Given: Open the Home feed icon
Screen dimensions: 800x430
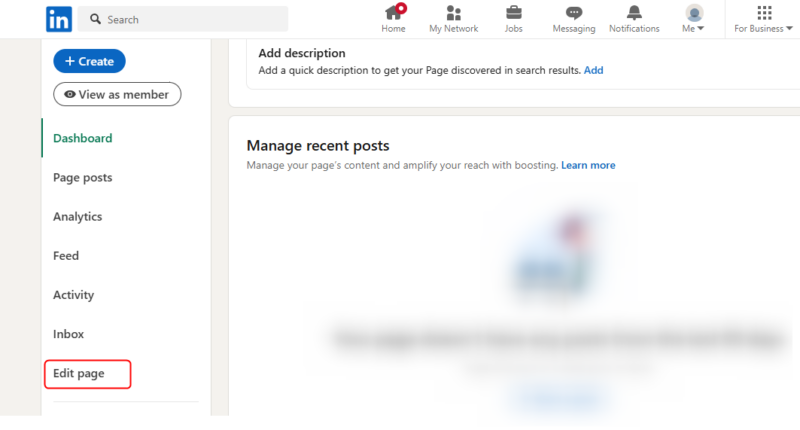Looking at the screenshot, I should 393,19.
